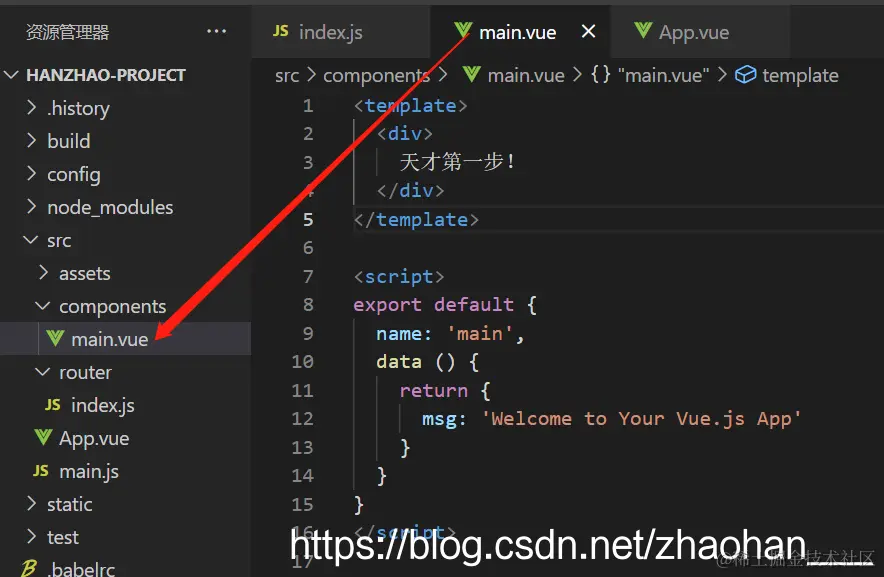This screenshot has width=884, height=577.
Task: Click the "main.vue" object breadcrumb
Action: click(664, 76)
